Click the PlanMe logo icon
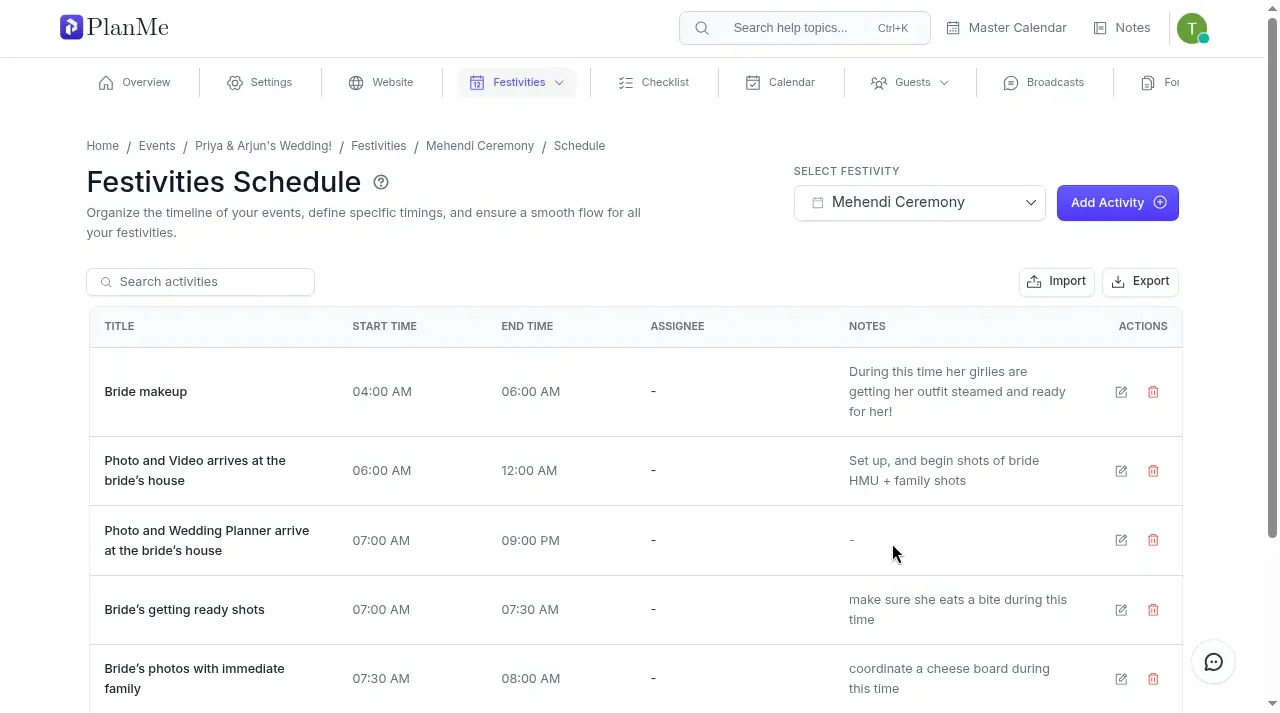This screenshot has width=1280, height=713. pyautogui.click(x=71, y=27)
